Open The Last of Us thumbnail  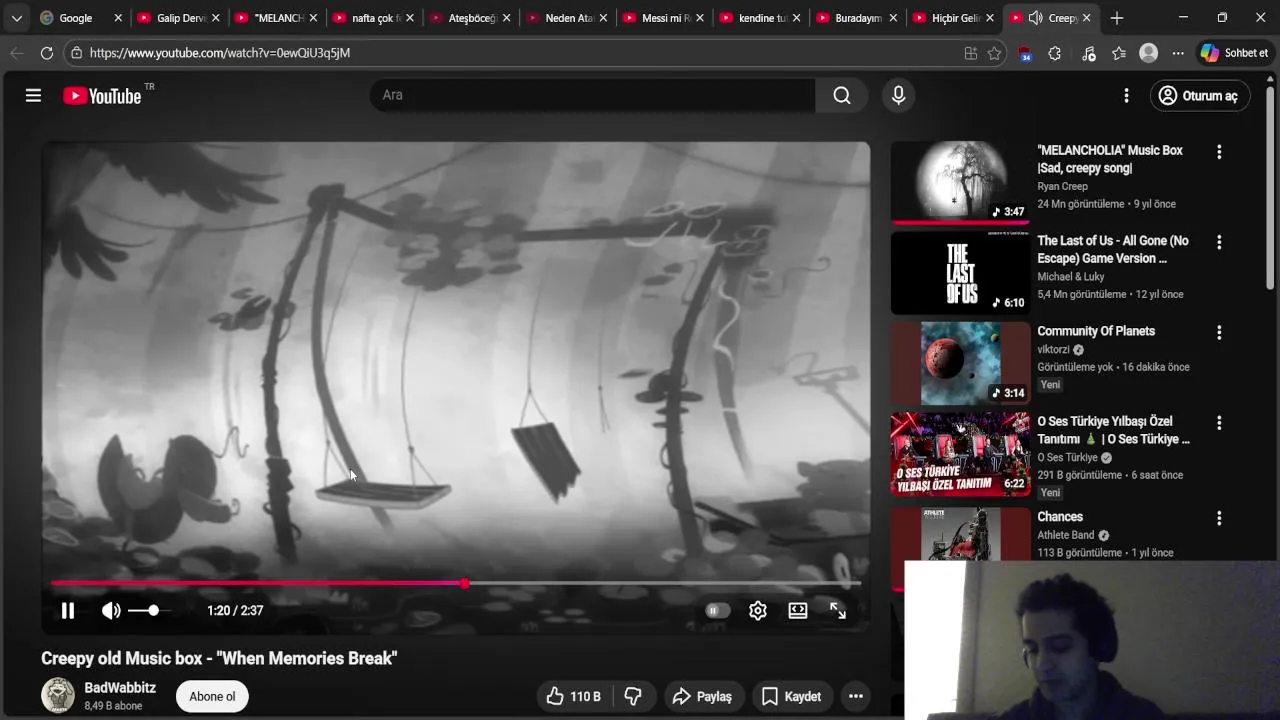[x=960, y=273]
